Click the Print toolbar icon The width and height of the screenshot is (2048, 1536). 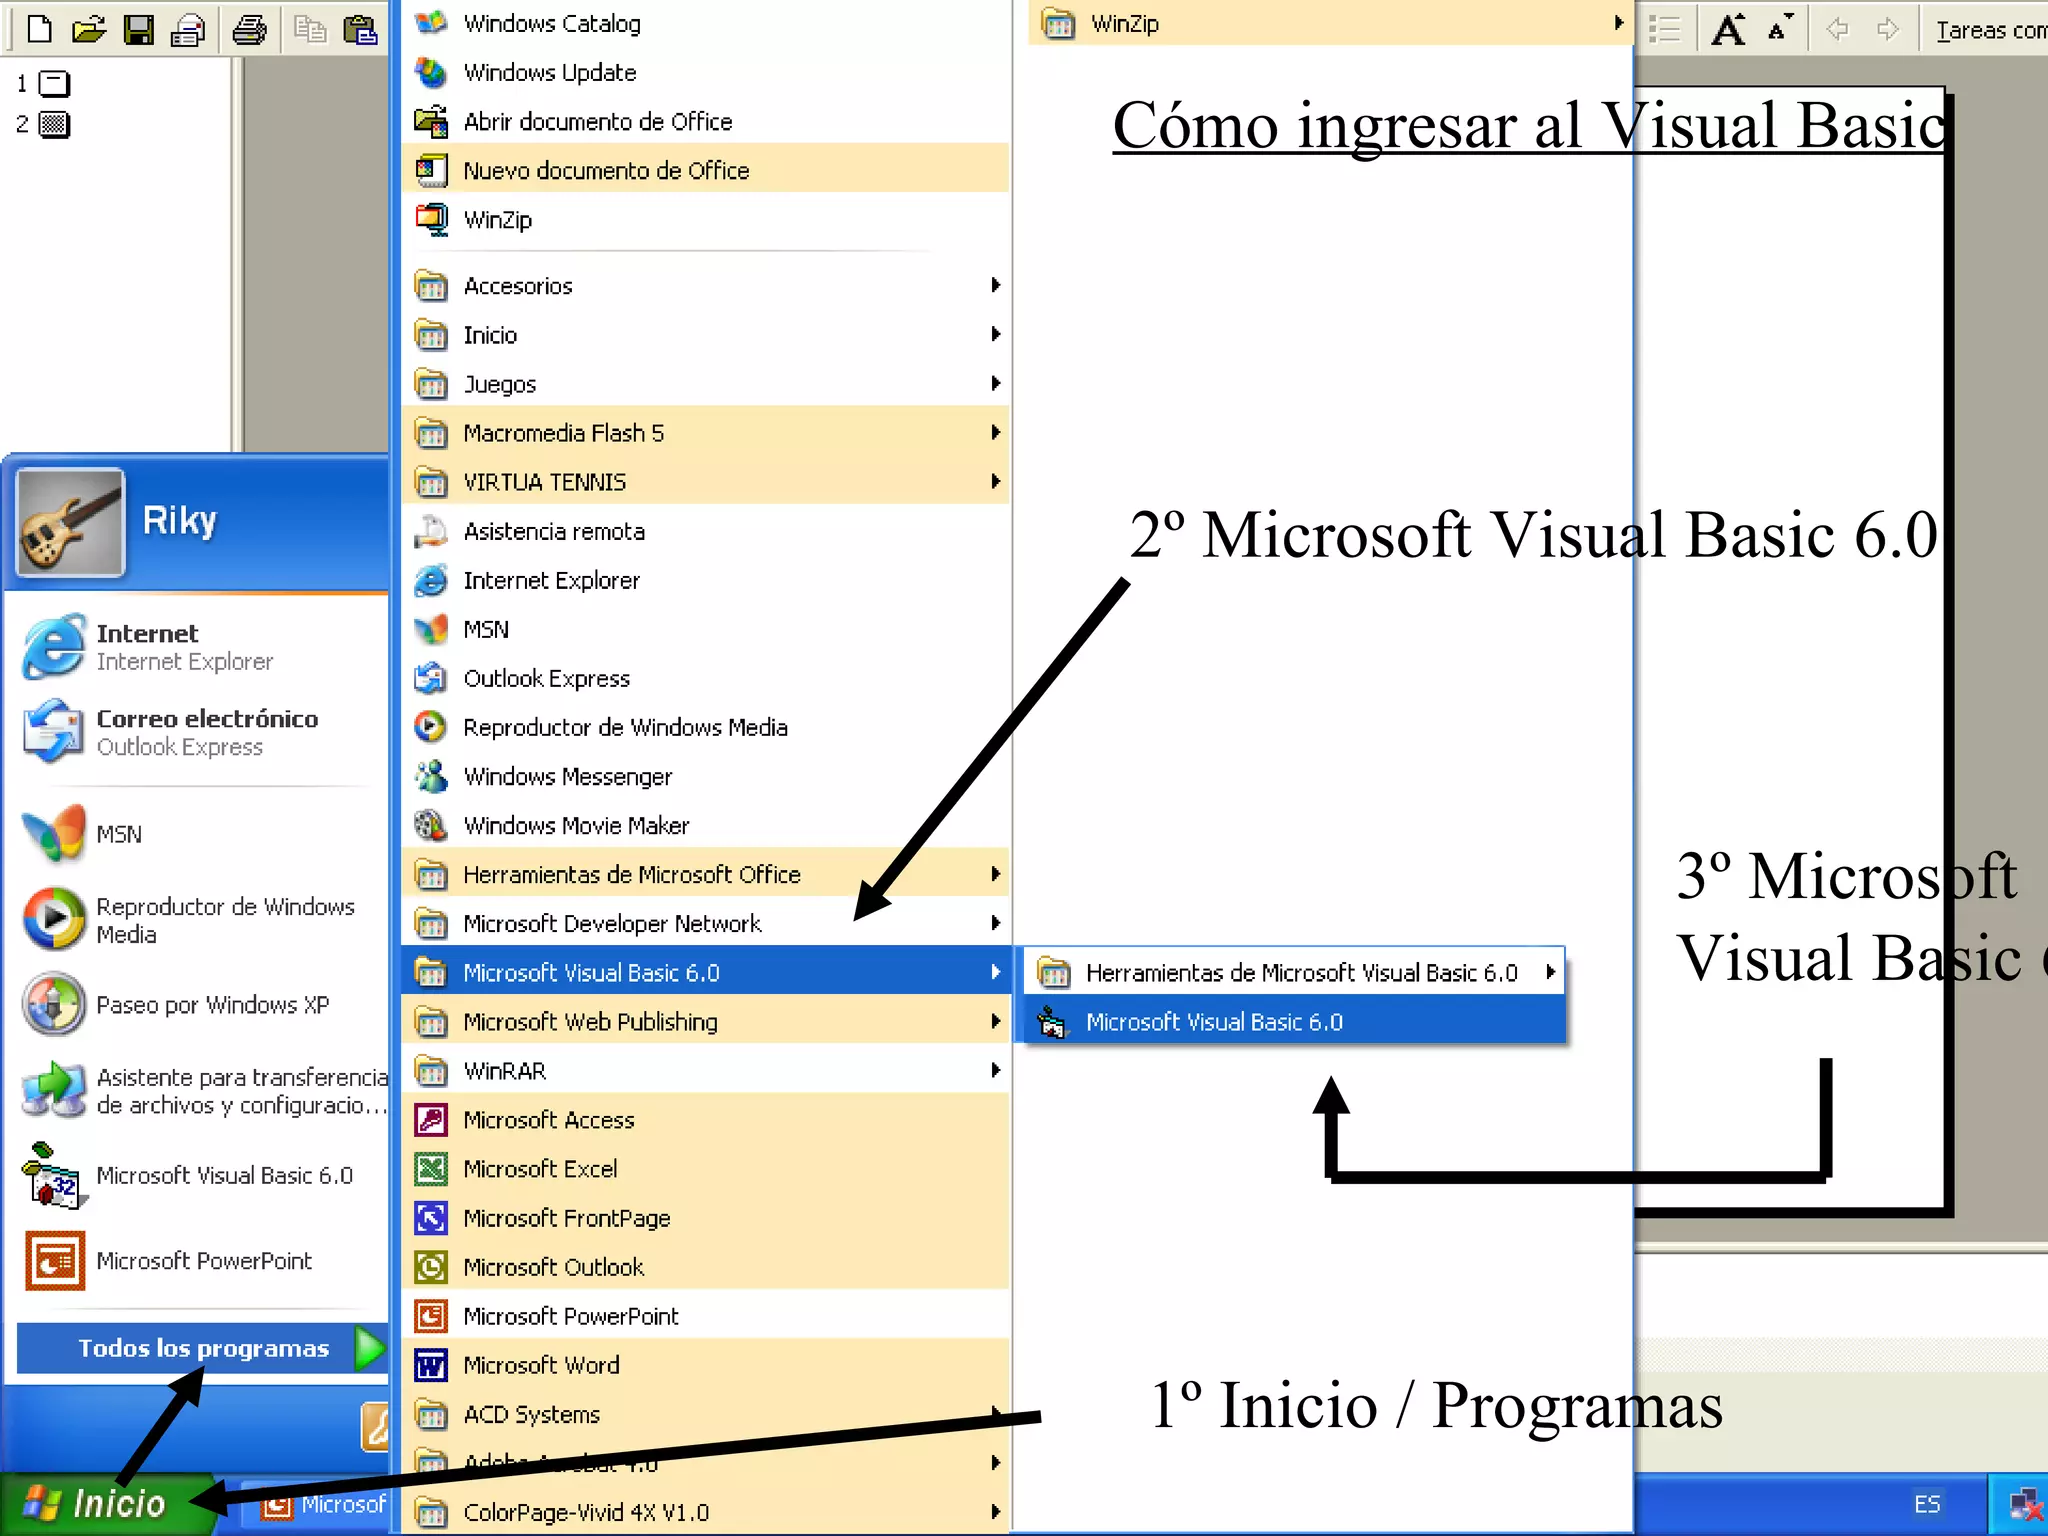click(249, 29)
